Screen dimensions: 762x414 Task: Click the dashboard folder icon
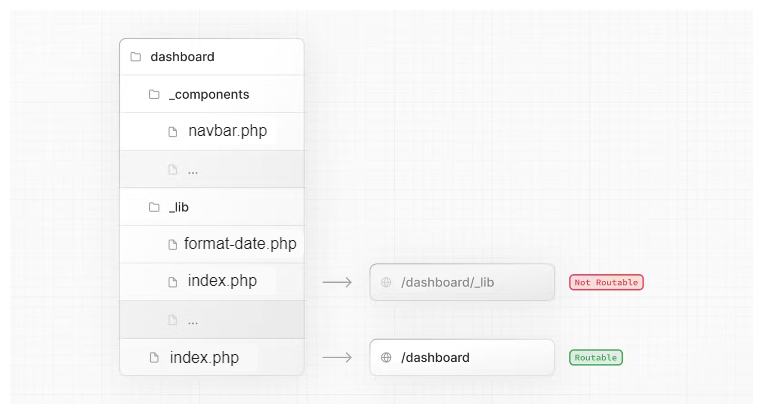tap(135, 57)
